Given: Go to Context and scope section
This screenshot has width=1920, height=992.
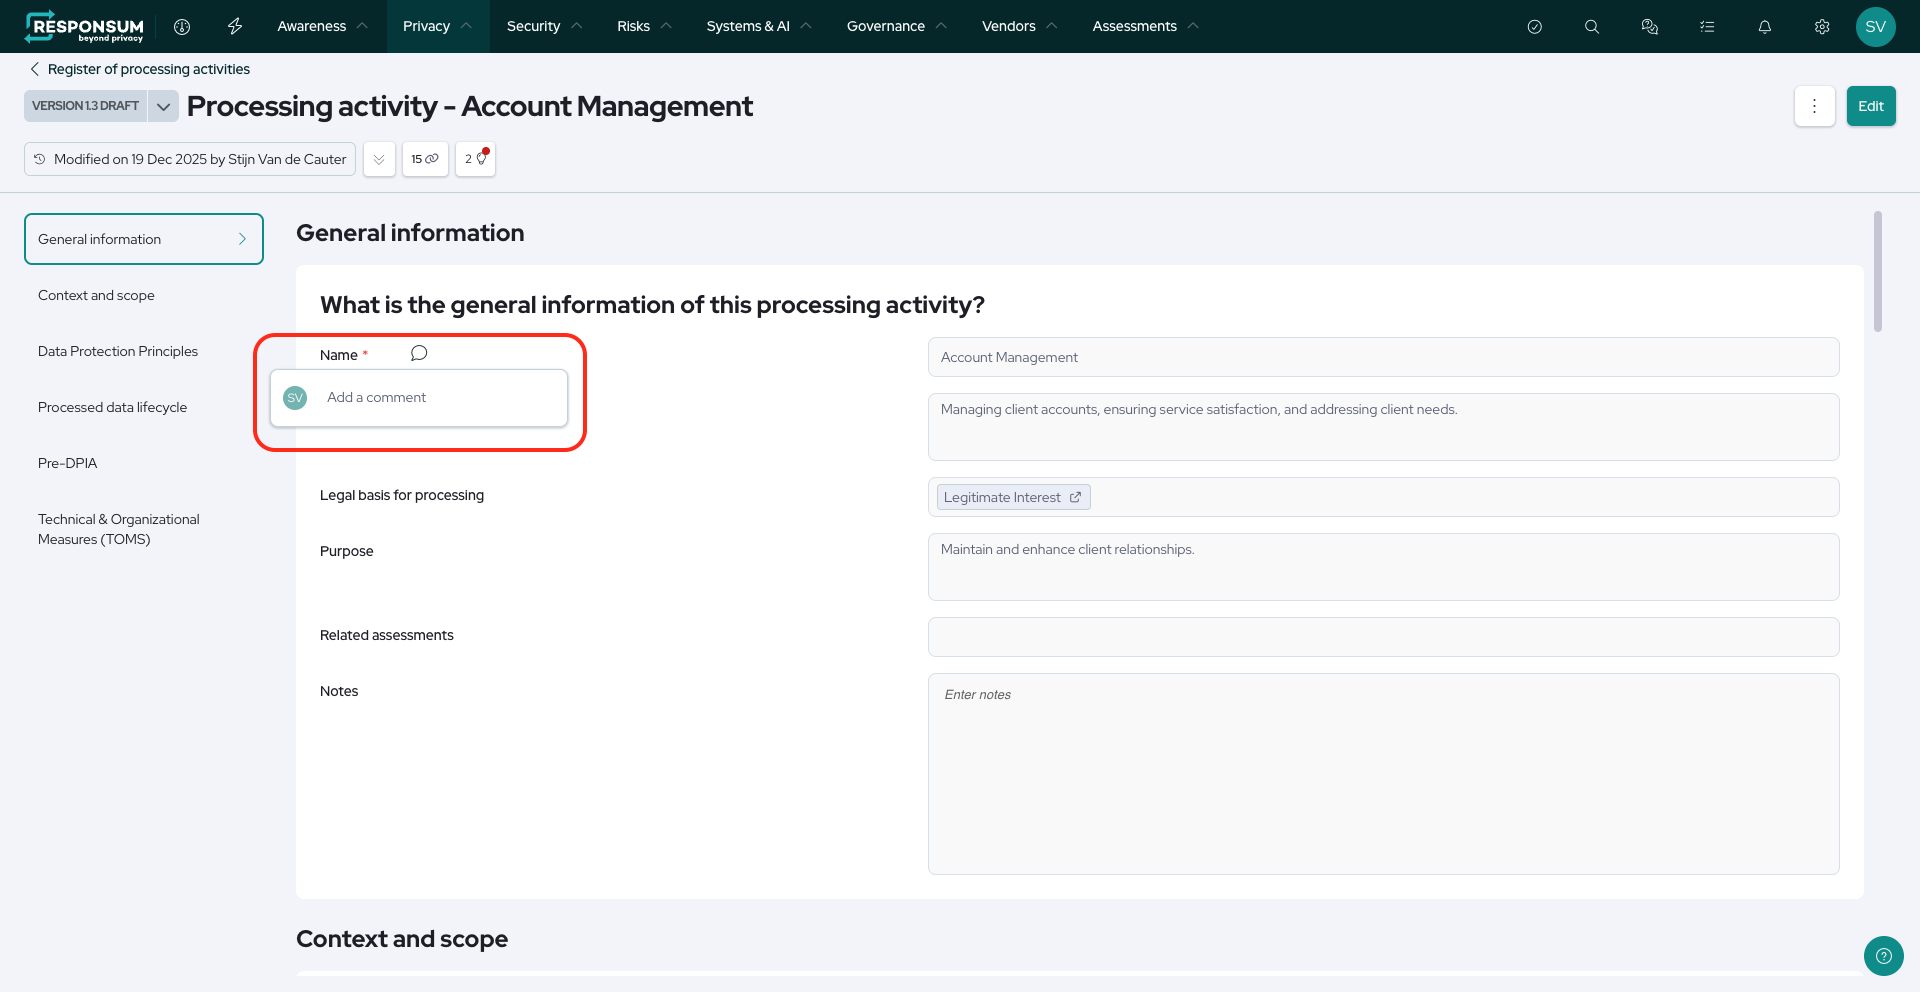Looking at the screenshot, I should pos(96,295).
